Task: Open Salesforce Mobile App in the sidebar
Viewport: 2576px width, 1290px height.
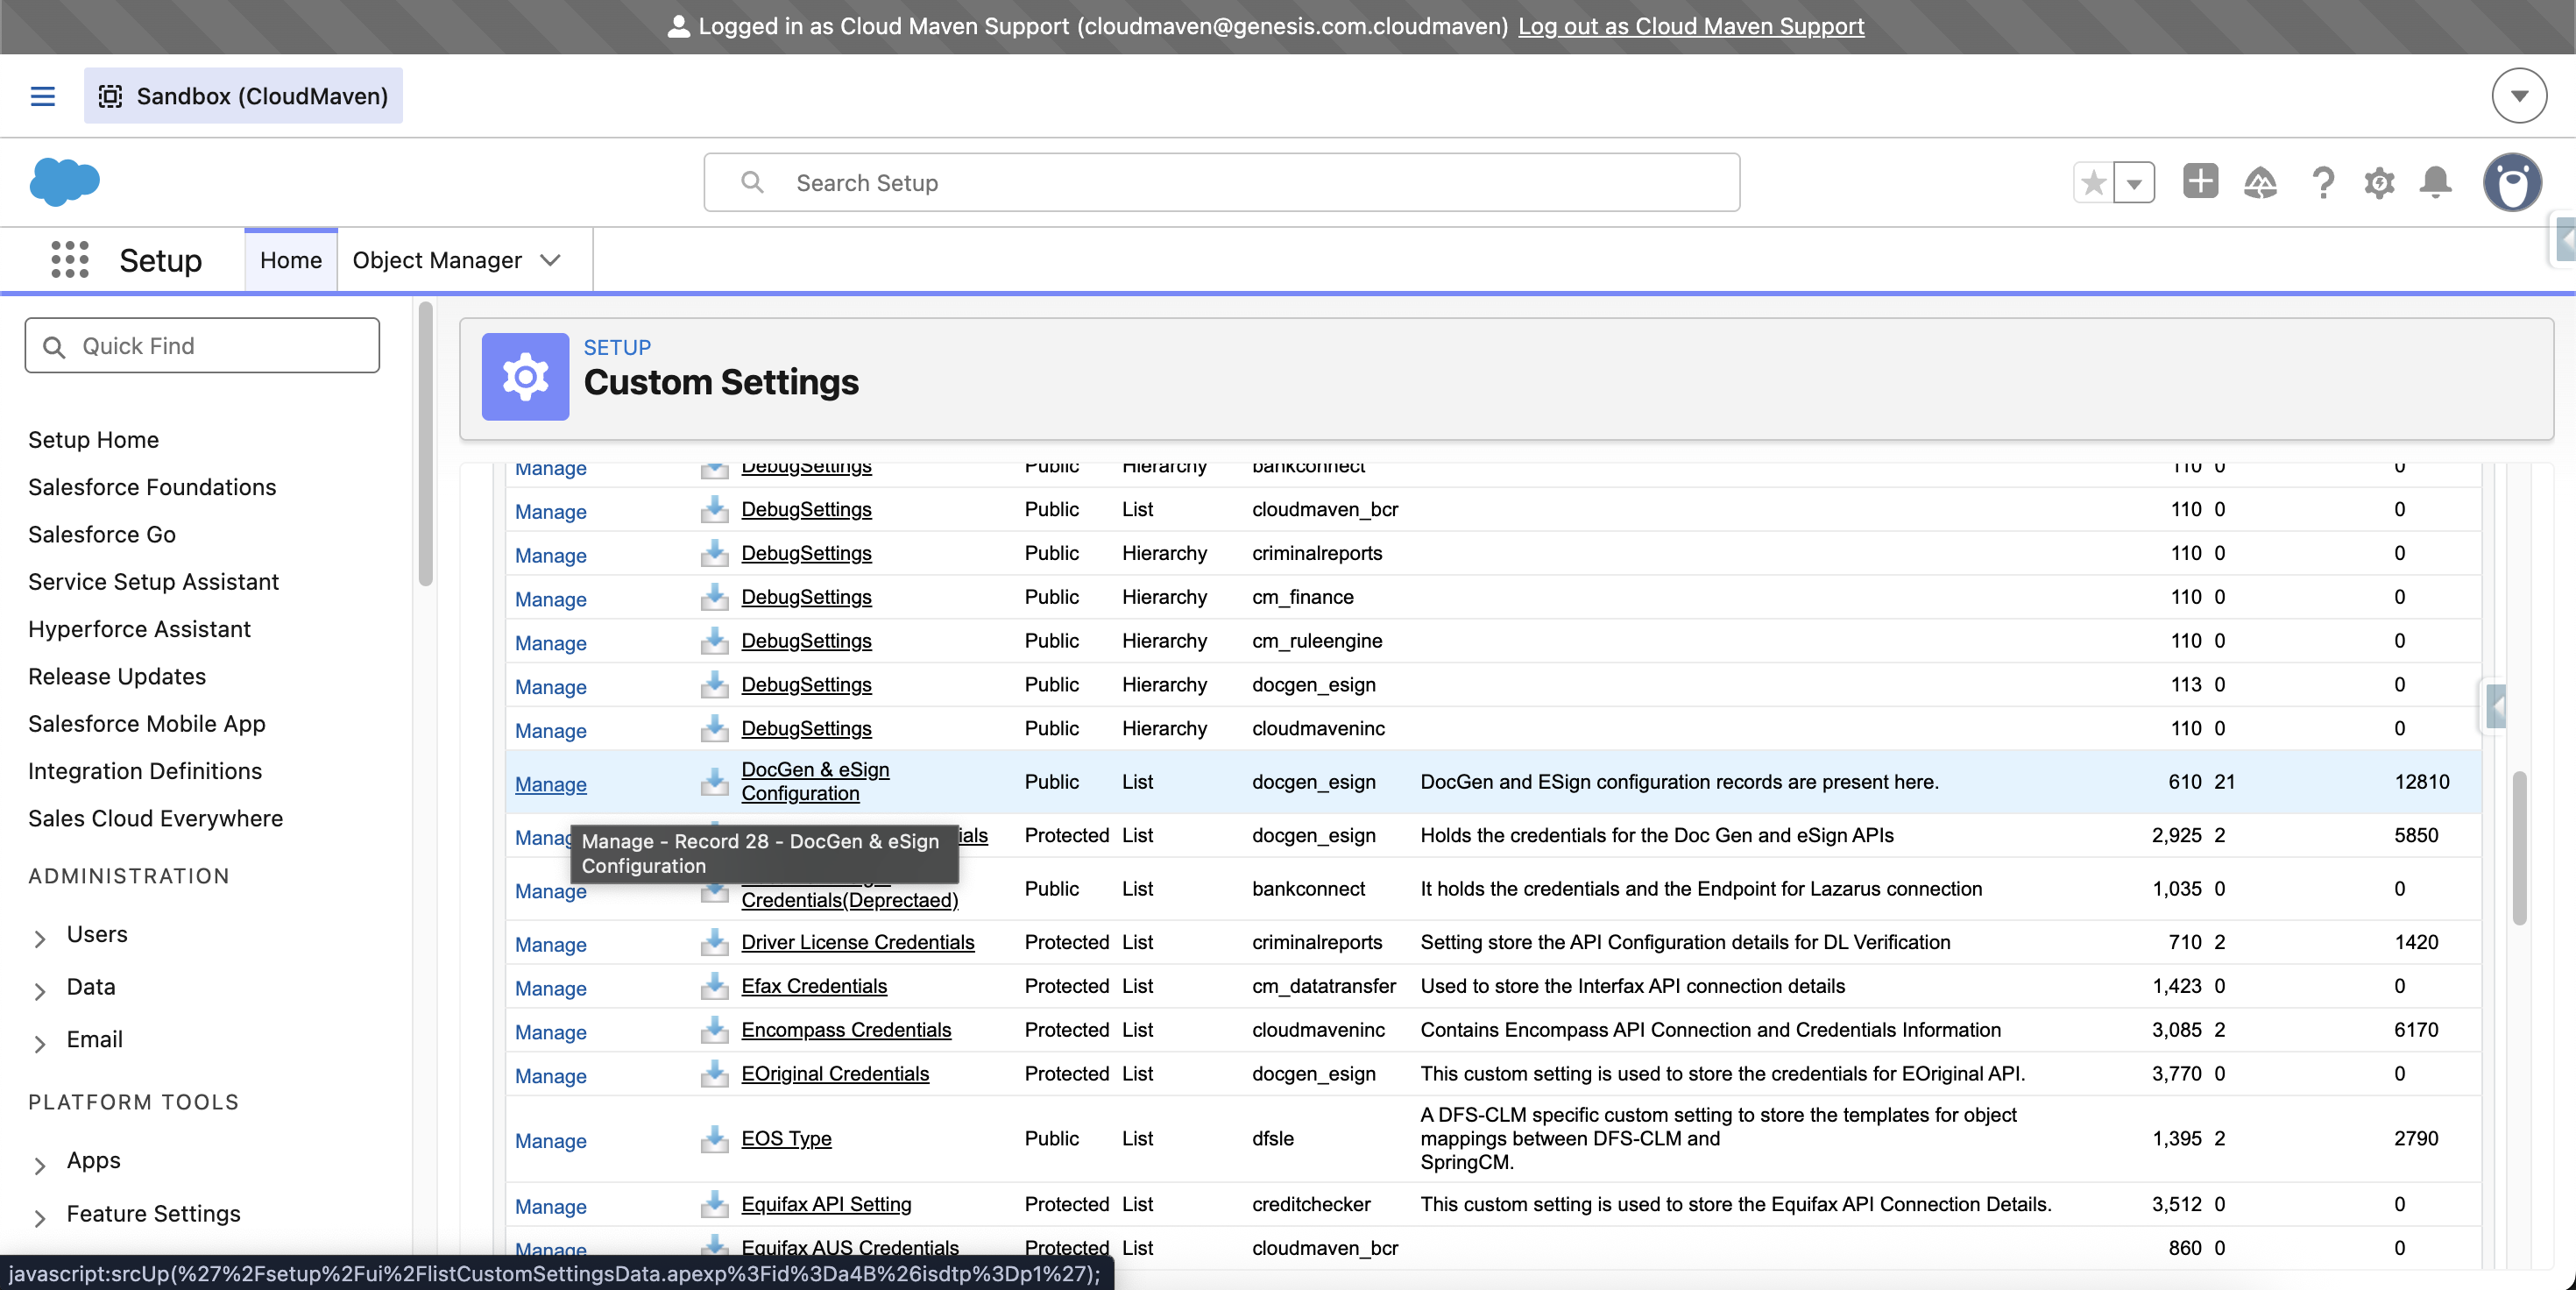Action: coord(147,724)
